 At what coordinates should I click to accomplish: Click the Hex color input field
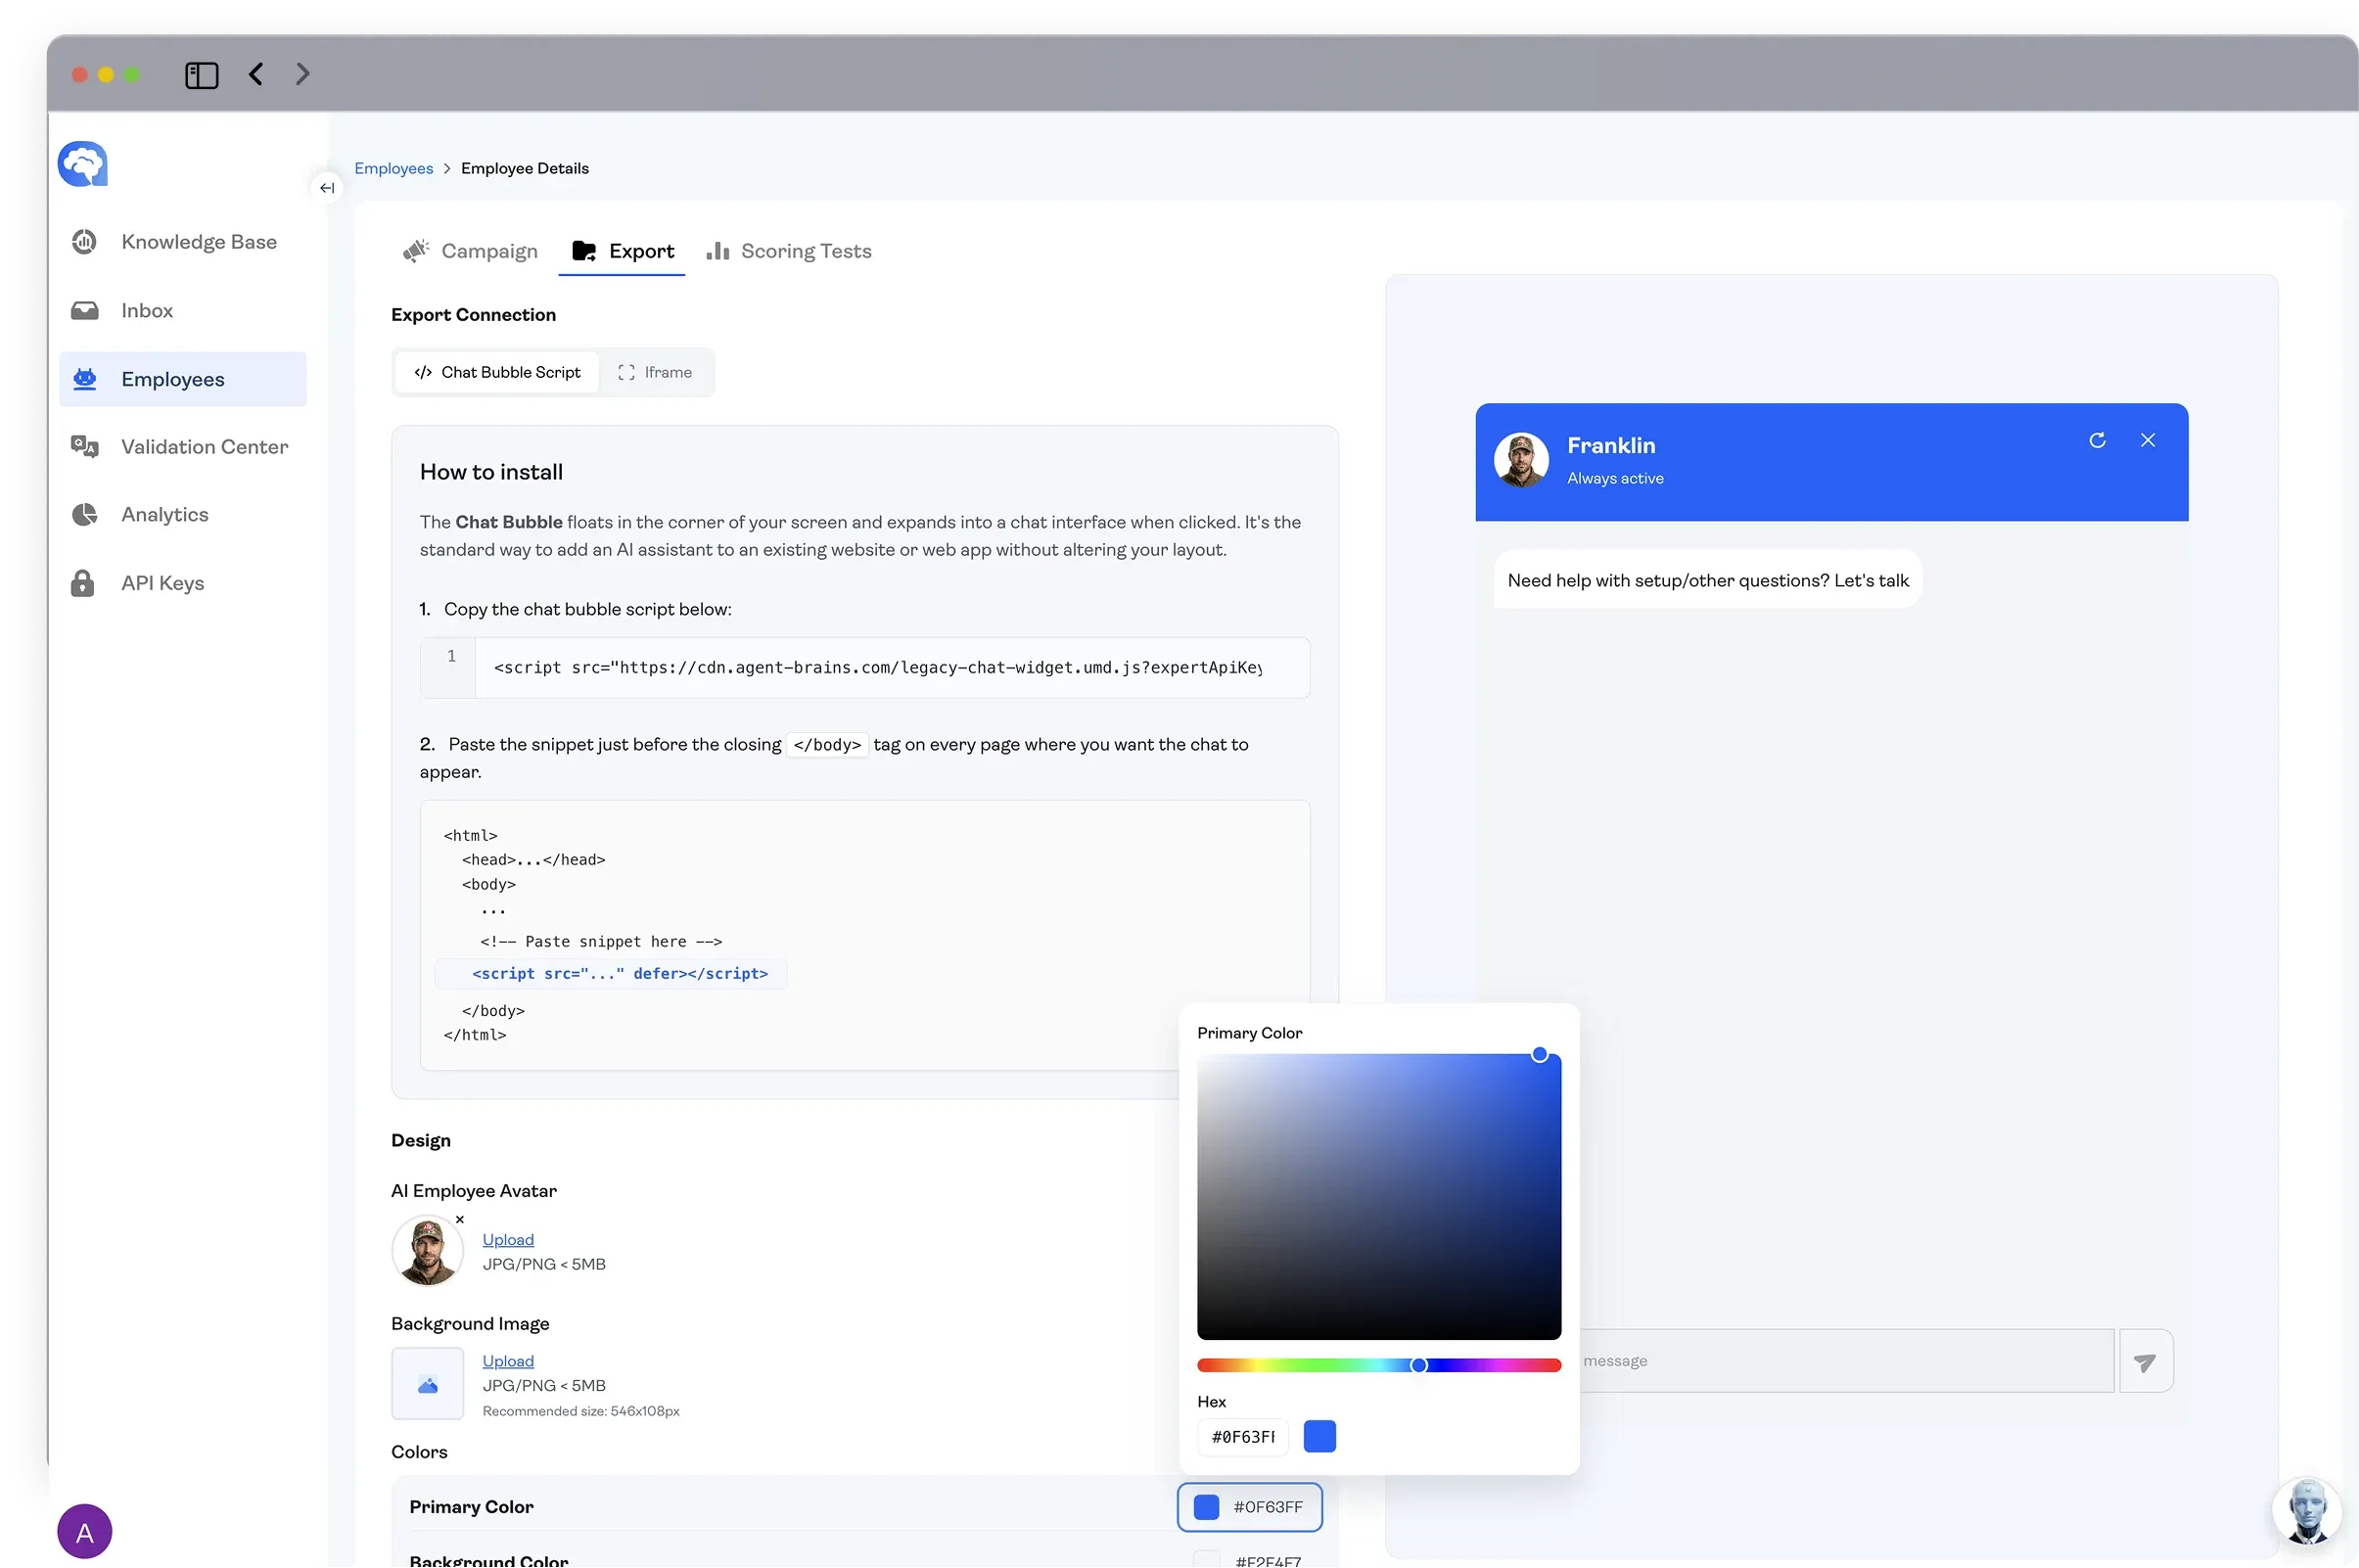point(1242,1436)
